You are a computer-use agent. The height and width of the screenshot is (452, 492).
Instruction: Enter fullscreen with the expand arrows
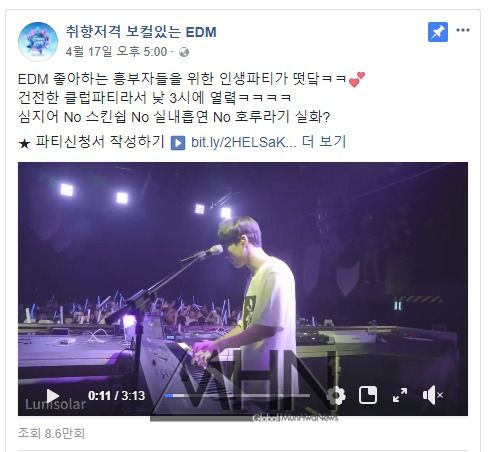click(400, 395)
